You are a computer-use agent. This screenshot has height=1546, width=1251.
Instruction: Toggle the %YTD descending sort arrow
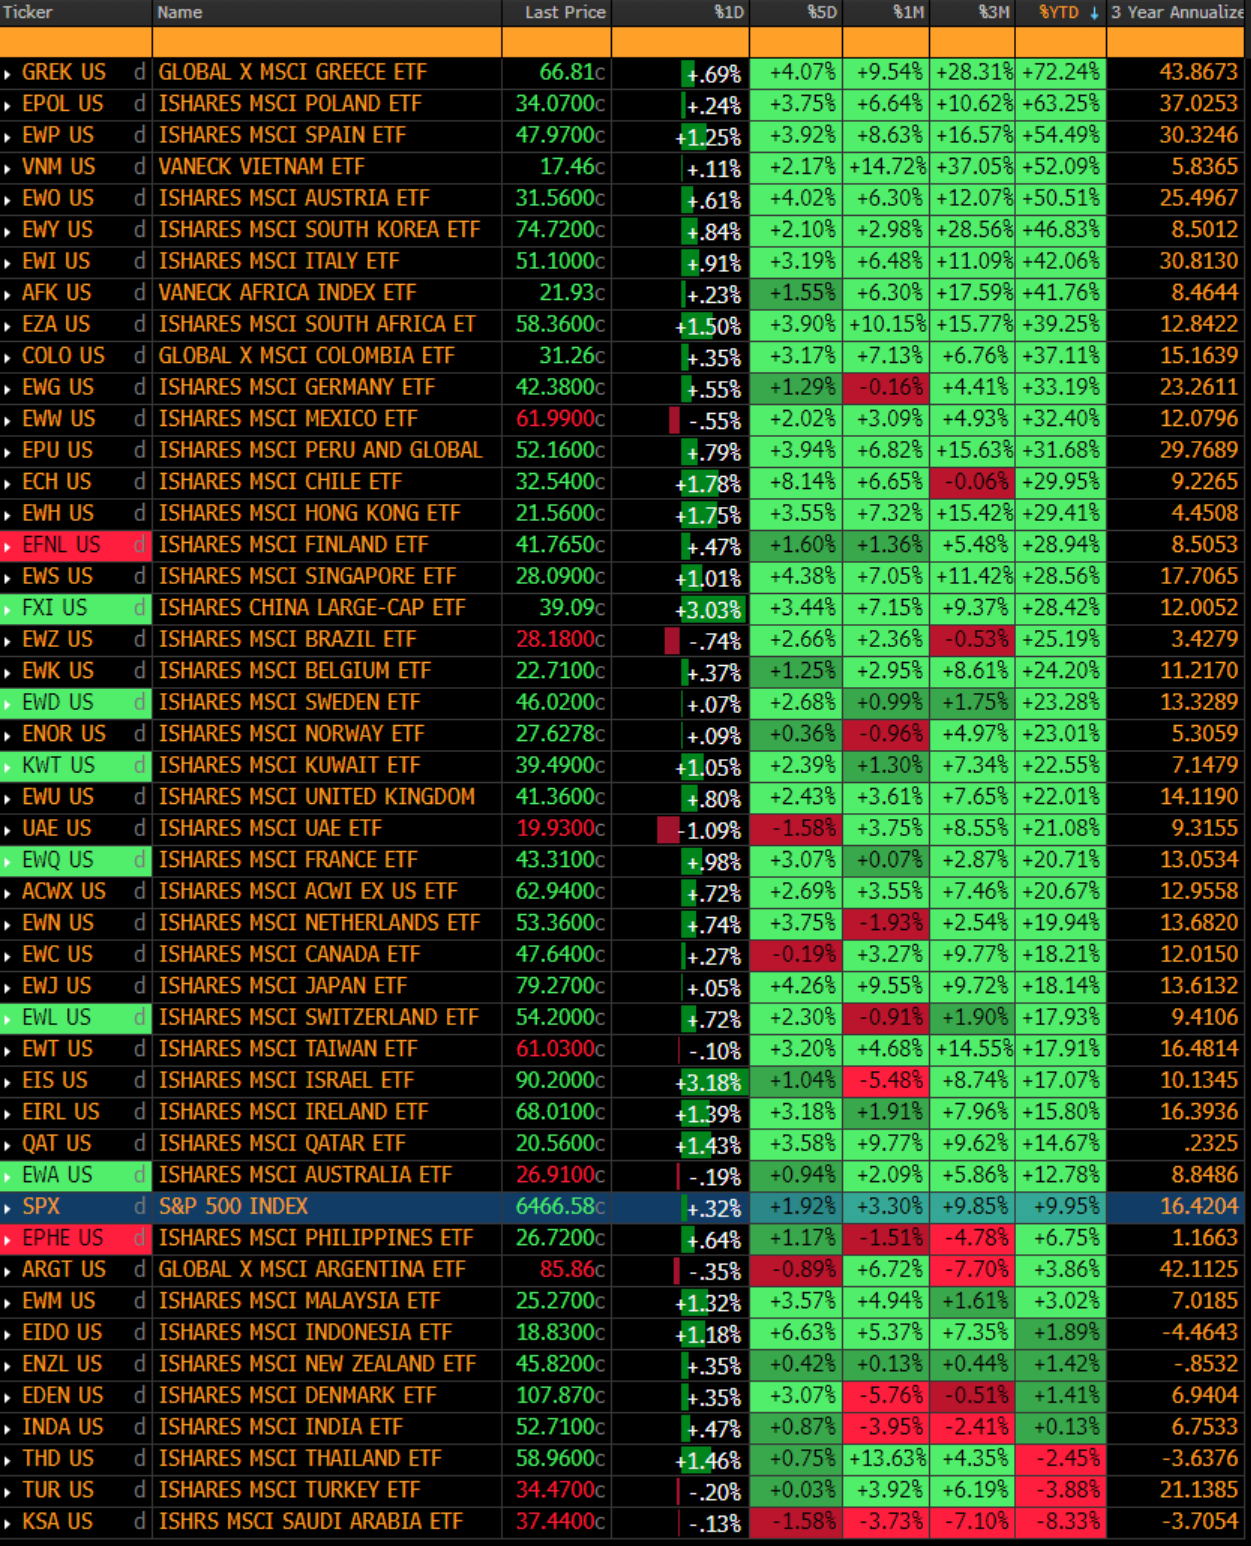point(1094,13)
